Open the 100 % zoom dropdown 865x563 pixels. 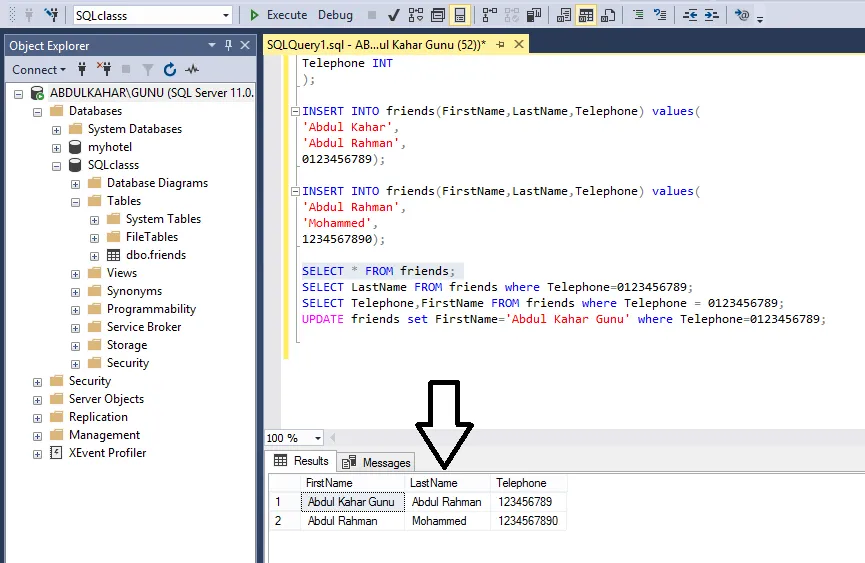[x=318, y=438]
